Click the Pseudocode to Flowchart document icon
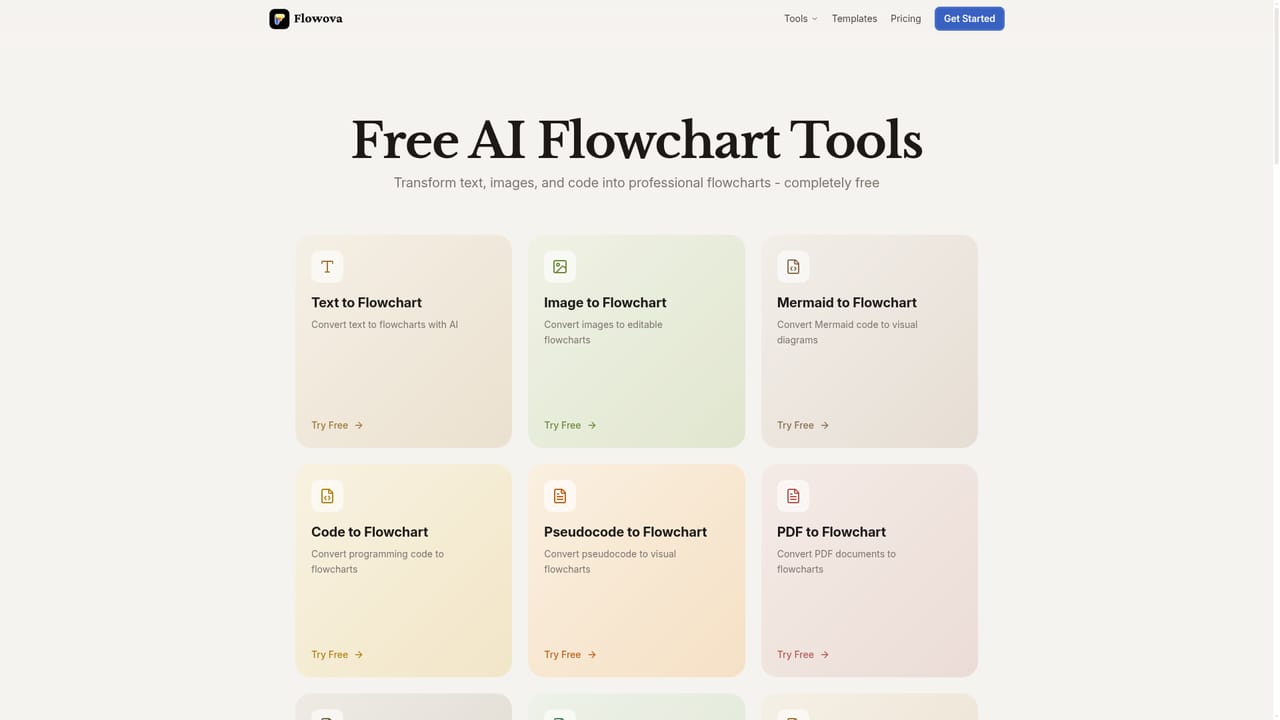This screenshot has height=720, width=1280. point(560,496)
